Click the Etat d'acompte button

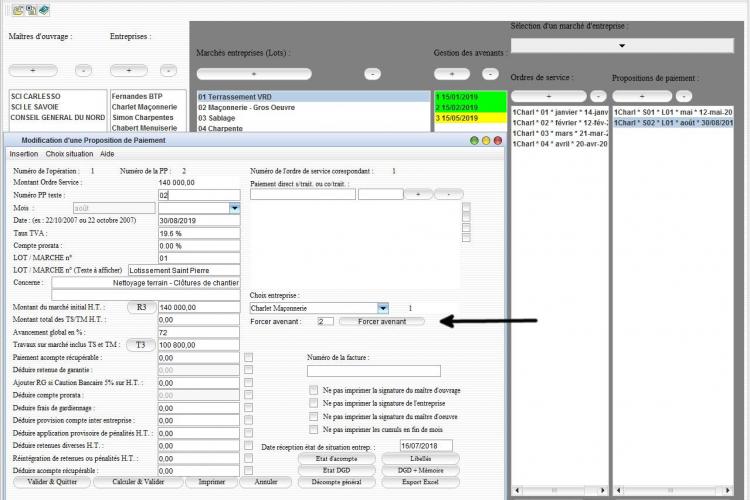(337, 459)
